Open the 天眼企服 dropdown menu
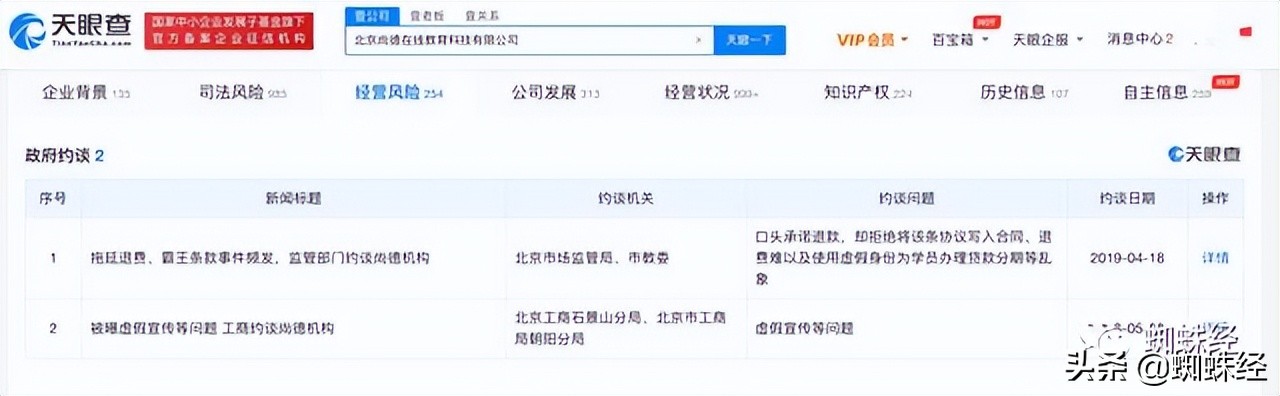The image size is (1280, 396). point(1047,40)
